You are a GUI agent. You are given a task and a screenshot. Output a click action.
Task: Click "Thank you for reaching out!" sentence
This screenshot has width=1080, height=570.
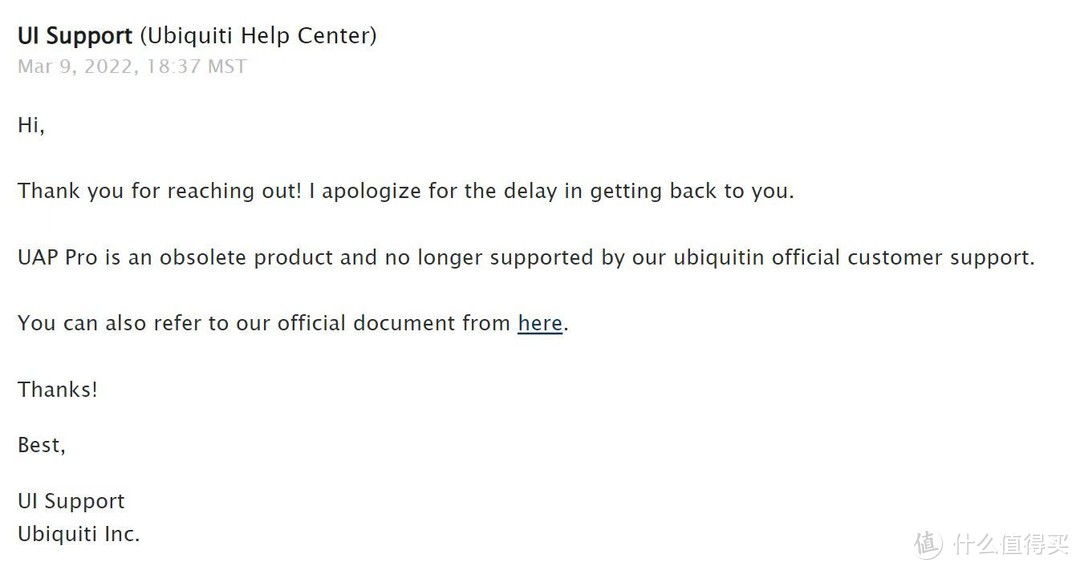pyautogui.click(x=160, y=191)
